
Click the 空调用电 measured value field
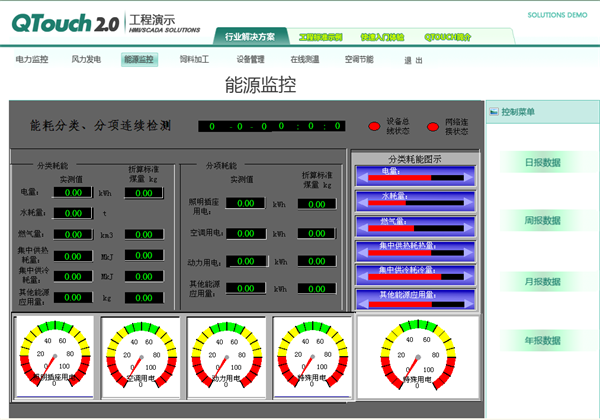pos(245,233)
